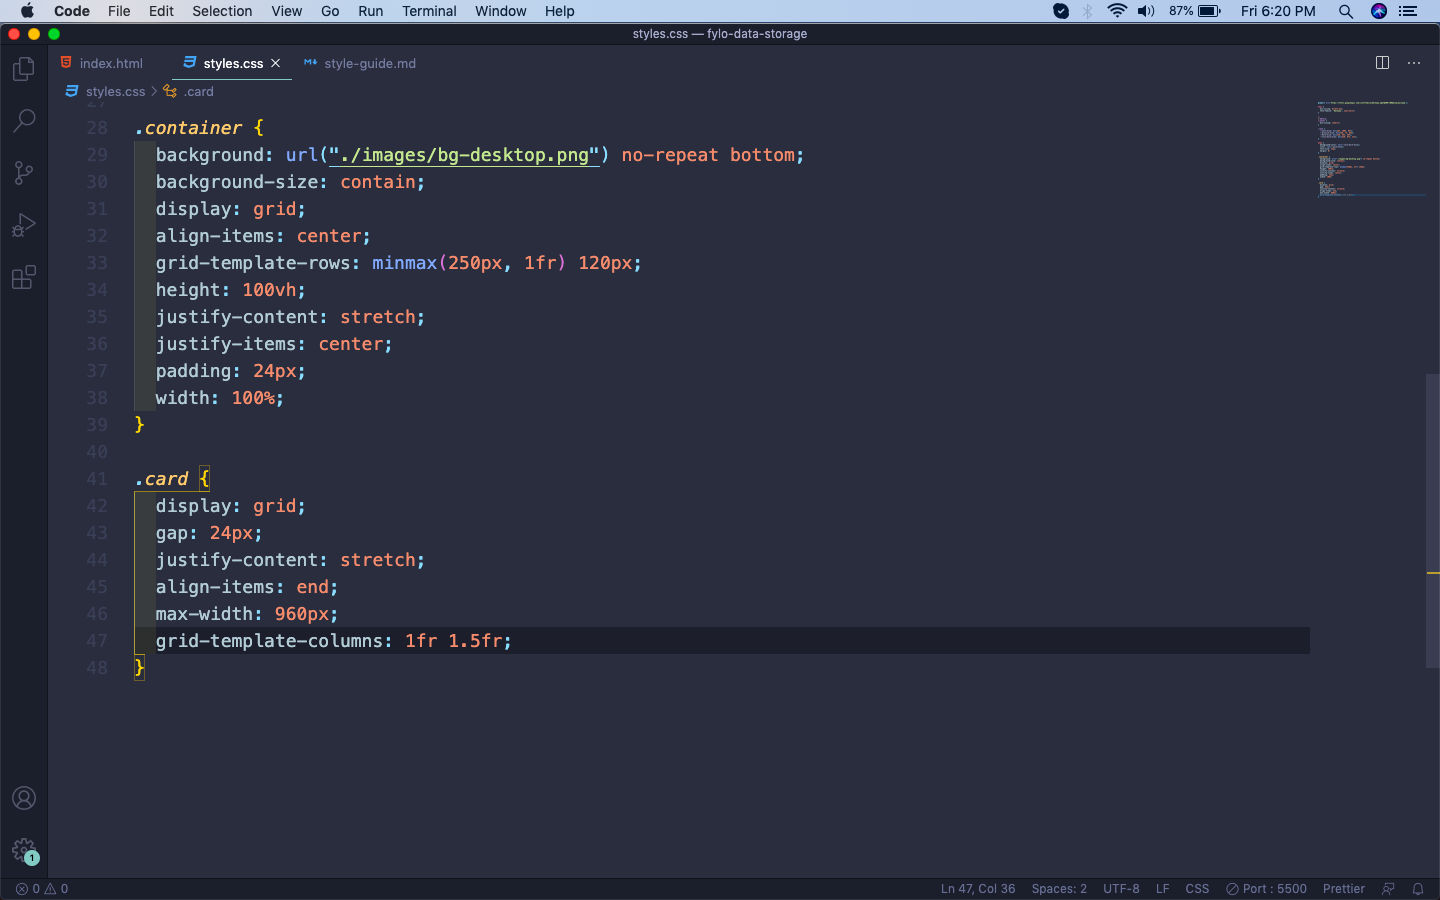Image resolution: width=1440 pixels, height=900 pixels.
Task: Open Spotlight search icon
Action: [x=1346, y=11]
